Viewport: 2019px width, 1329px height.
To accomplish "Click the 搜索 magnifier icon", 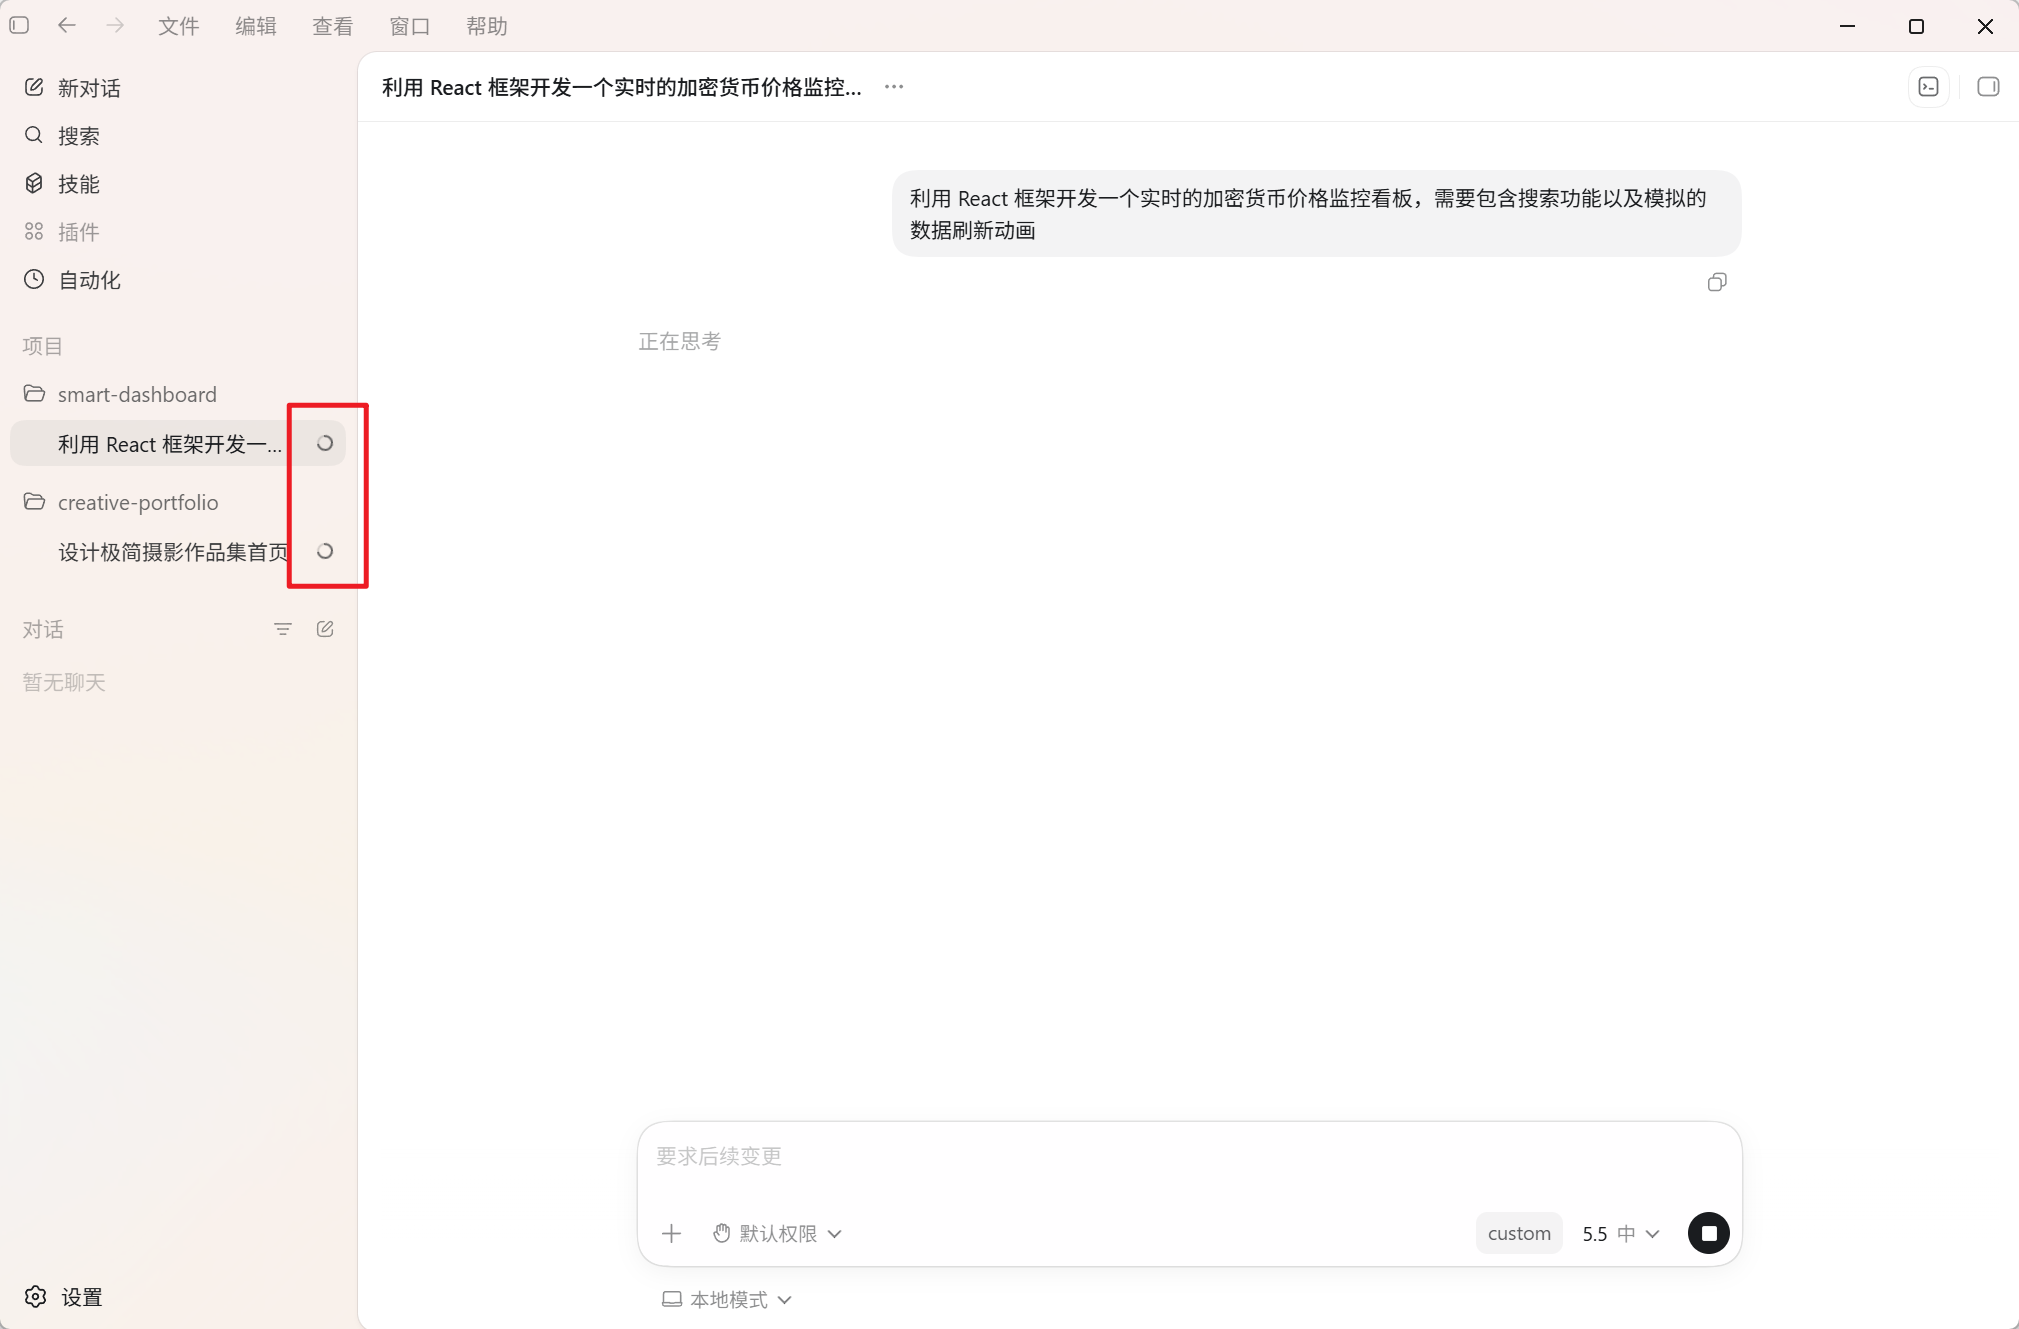I will (34, 135).
